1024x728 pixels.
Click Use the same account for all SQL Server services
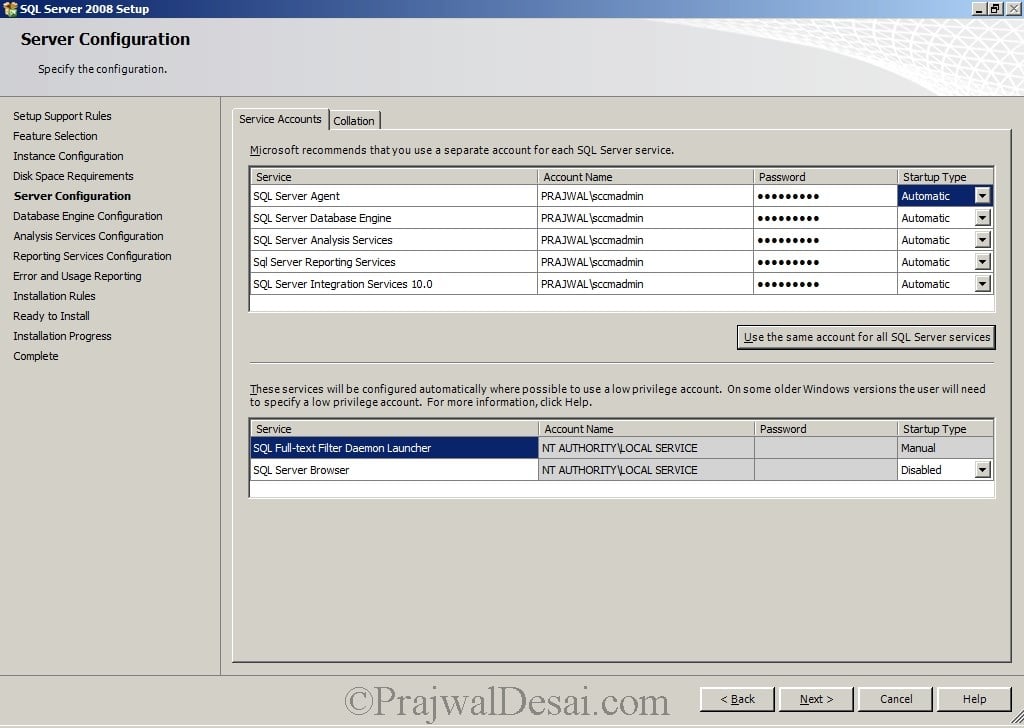(x=866, y=337)
